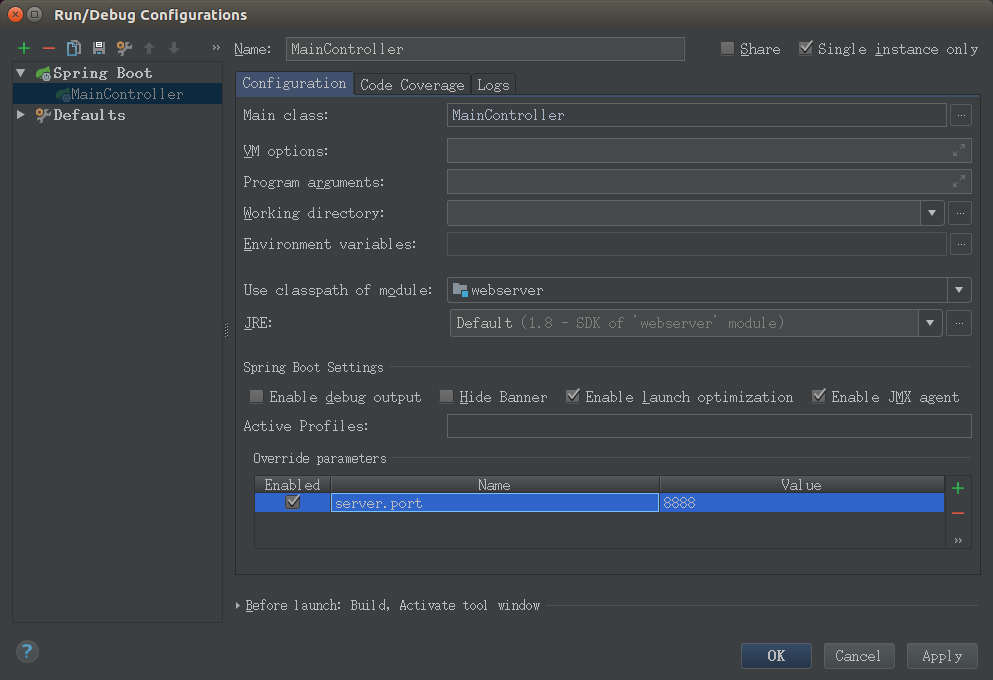
Task: Click the Active Profiles input field
Action: pyautogui.click(x=709, y=426)
